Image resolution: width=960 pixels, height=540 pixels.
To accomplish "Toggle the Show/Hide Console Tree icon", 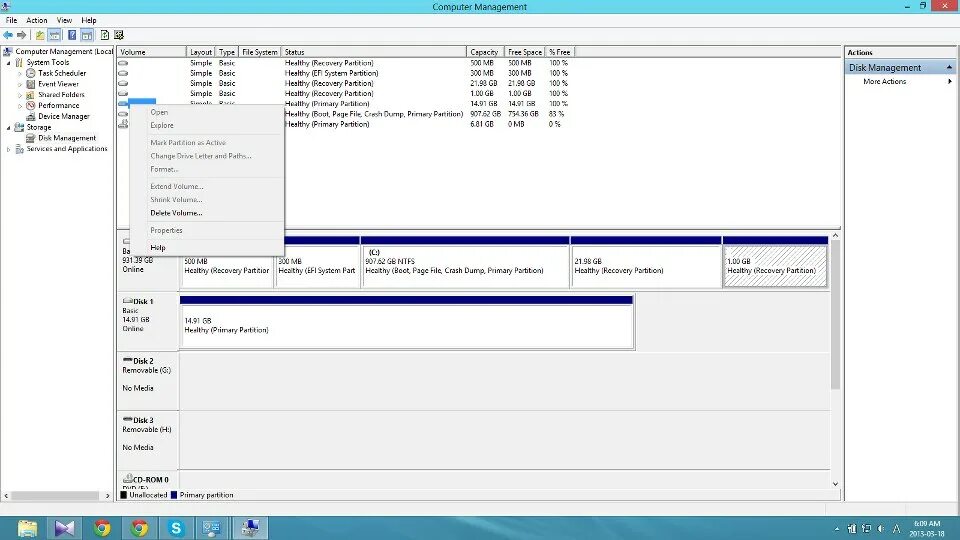I will pyautogui.click(x=54, y=35).
